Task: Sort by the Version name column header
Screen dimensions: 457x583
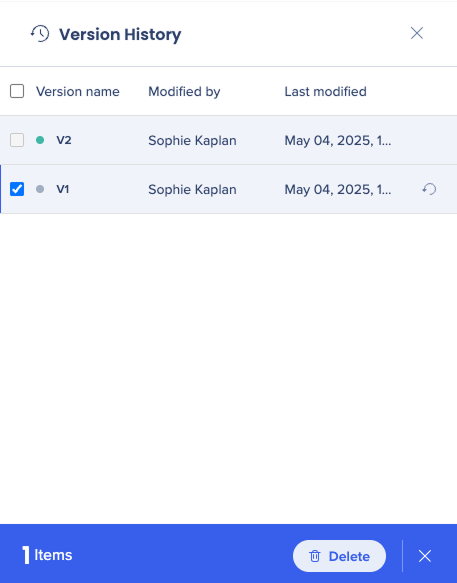Action: point(78,91)
